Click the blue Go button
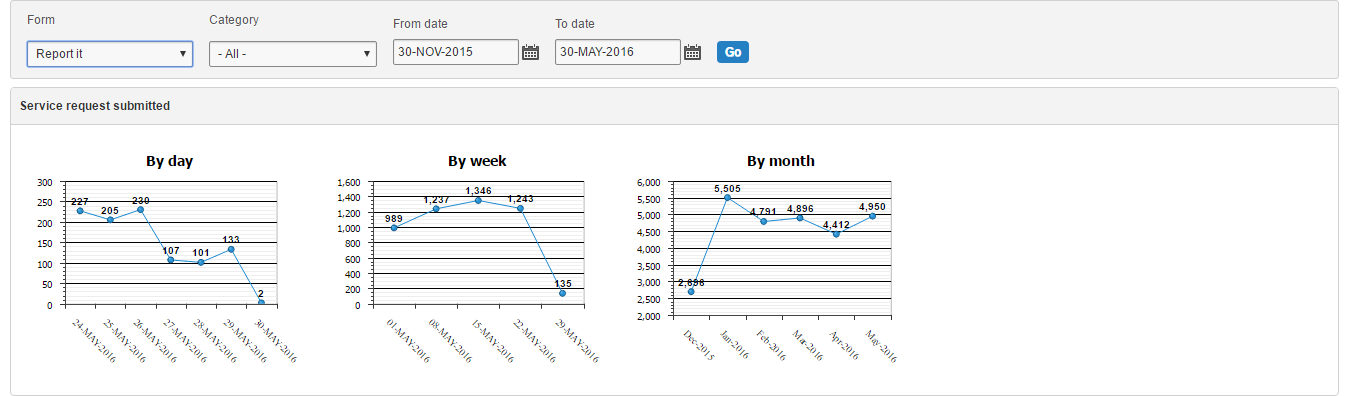 tap(733, 52)
